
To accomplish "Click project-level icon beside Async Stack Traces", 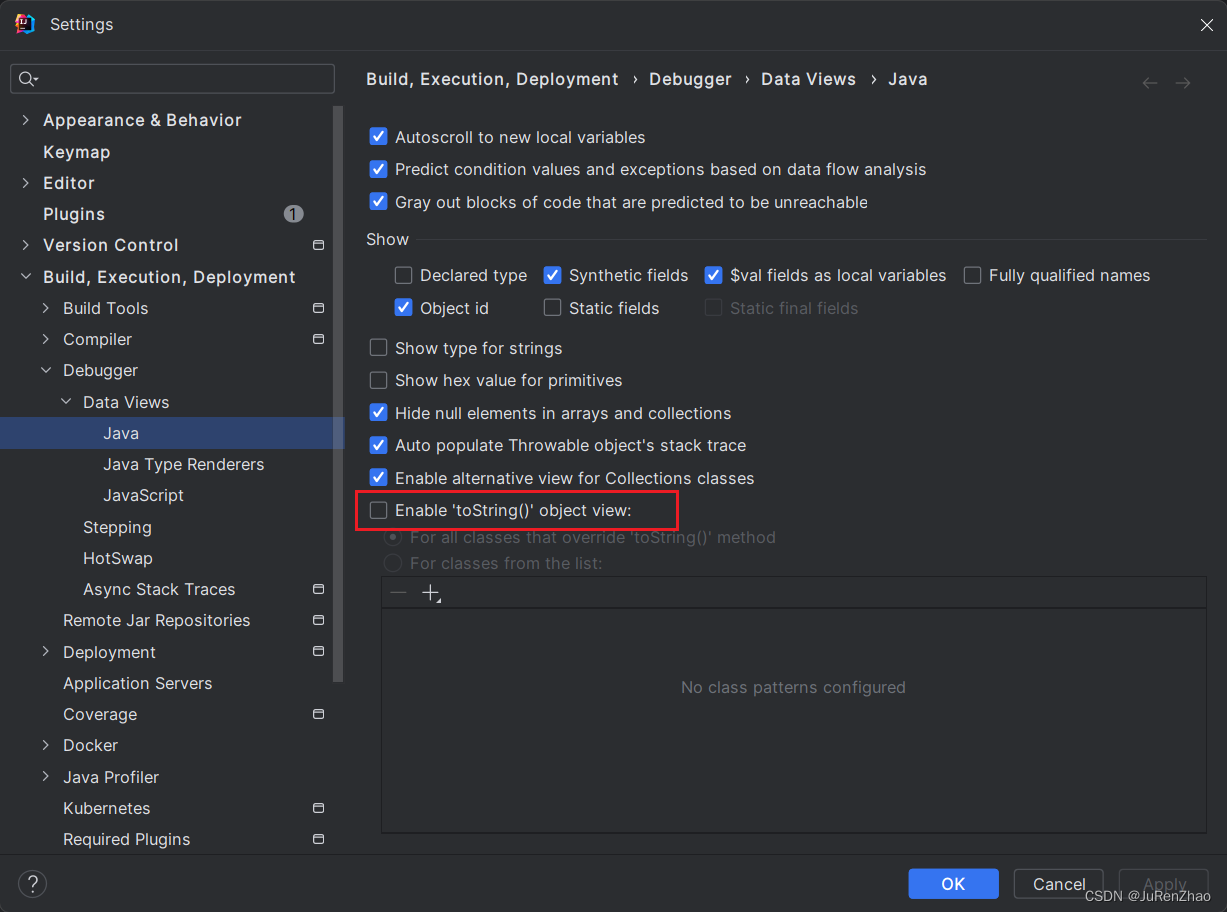I will pyautogui.click(x=318, y=589).
